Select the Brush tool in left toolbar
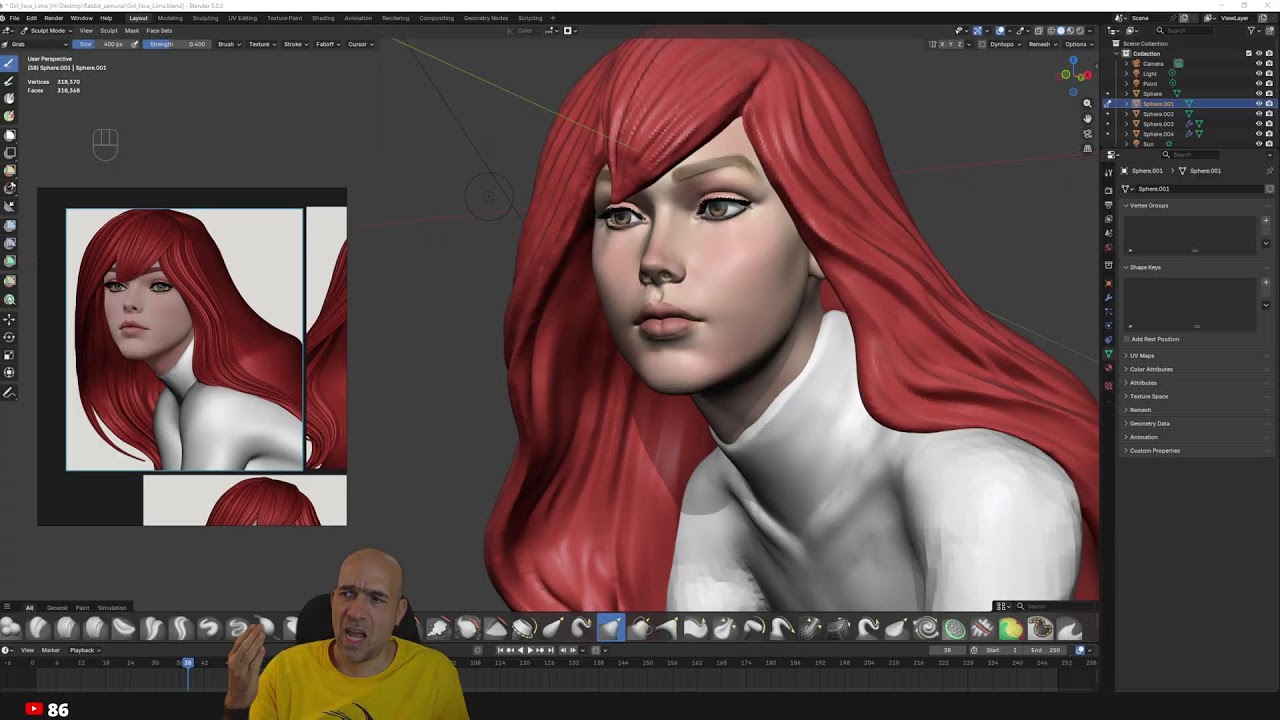Image resolution: width=1280 pixels, height=720 pixels. pyautogui.click(x=10, y=62)
